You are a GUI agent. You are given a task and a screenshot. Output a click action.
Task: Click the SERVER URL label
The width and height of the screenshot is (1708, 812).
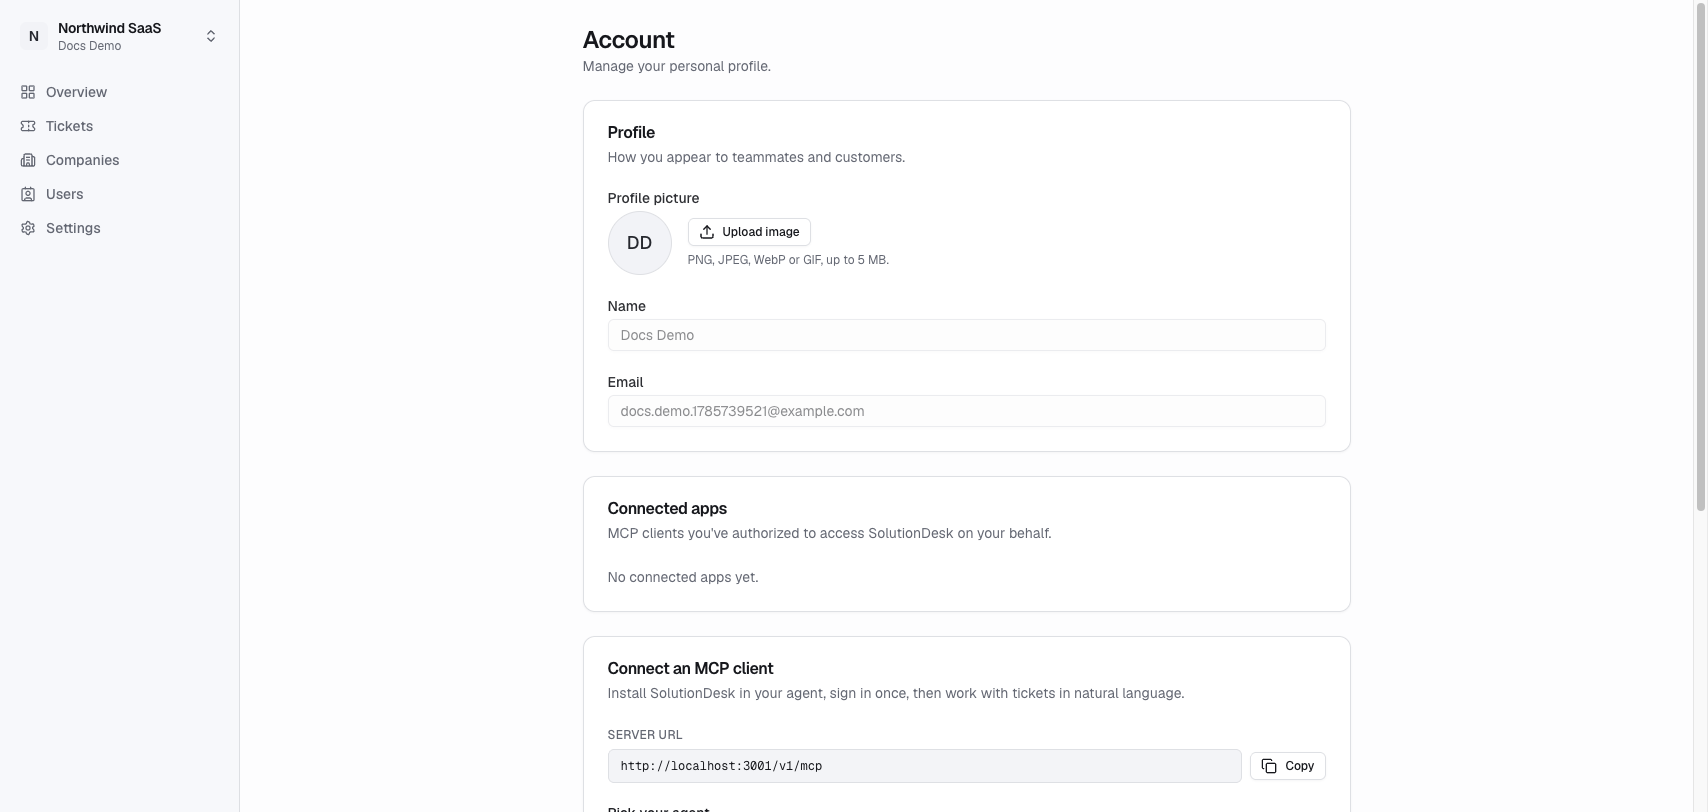coord(645,734)
